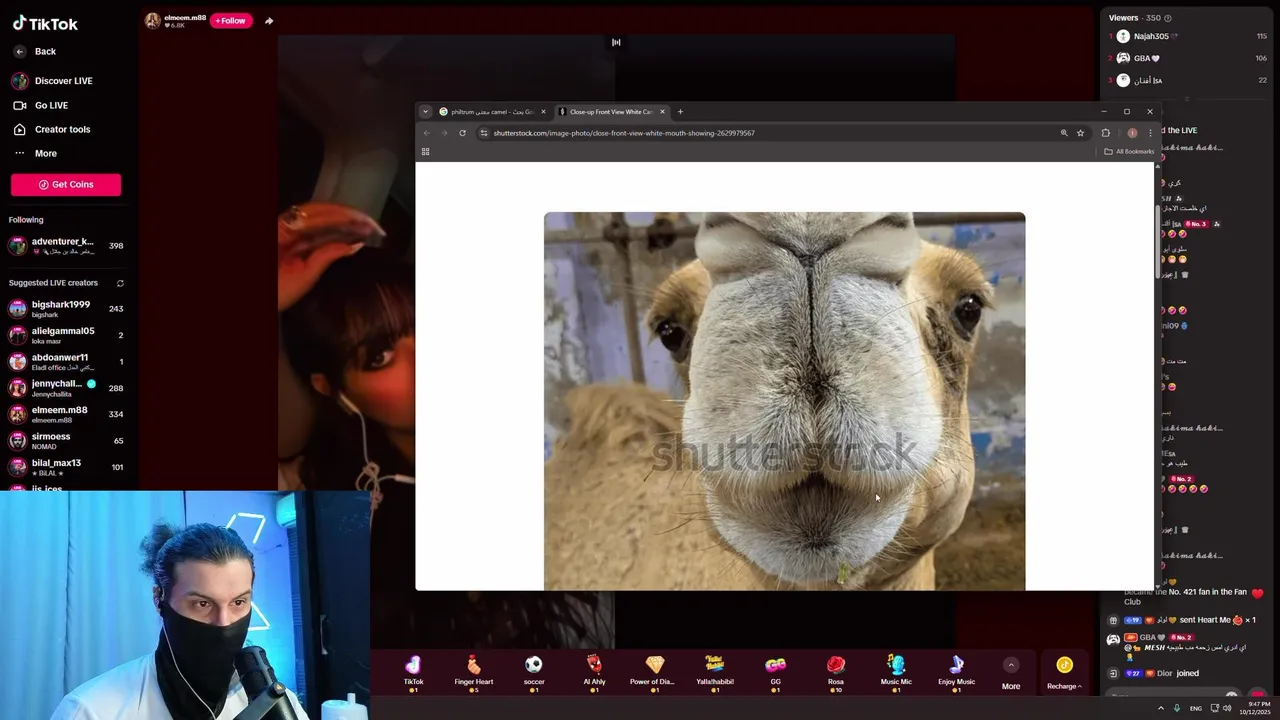Send the Finger Heart gift
The image size is (1280, 720).
coord(474,672)
